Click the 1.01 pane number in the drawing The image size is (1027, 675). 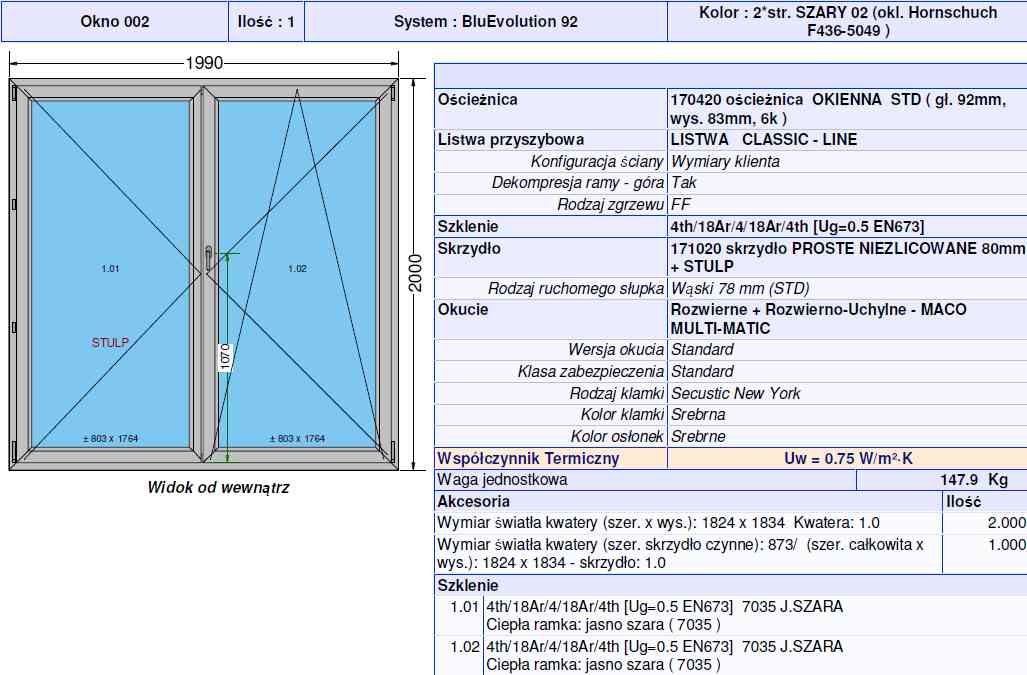pyautogui.click(x=110, y=269)
